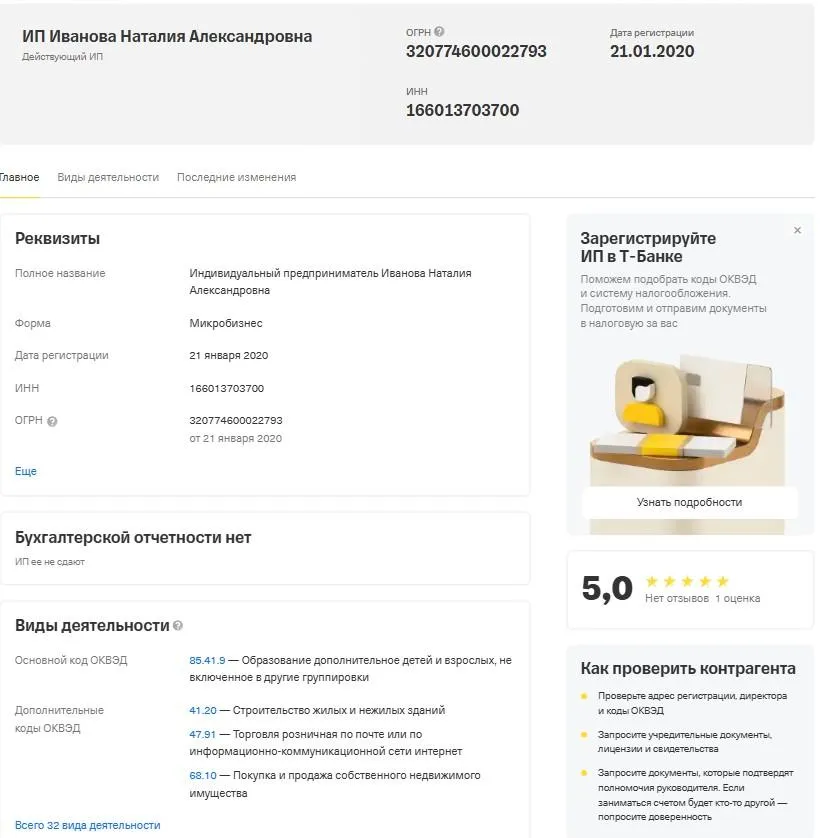The width and height of the screenshot is (824, 838).
Task: Click the ИНН number 166013703700 in header
Action: tap(462, 110)
